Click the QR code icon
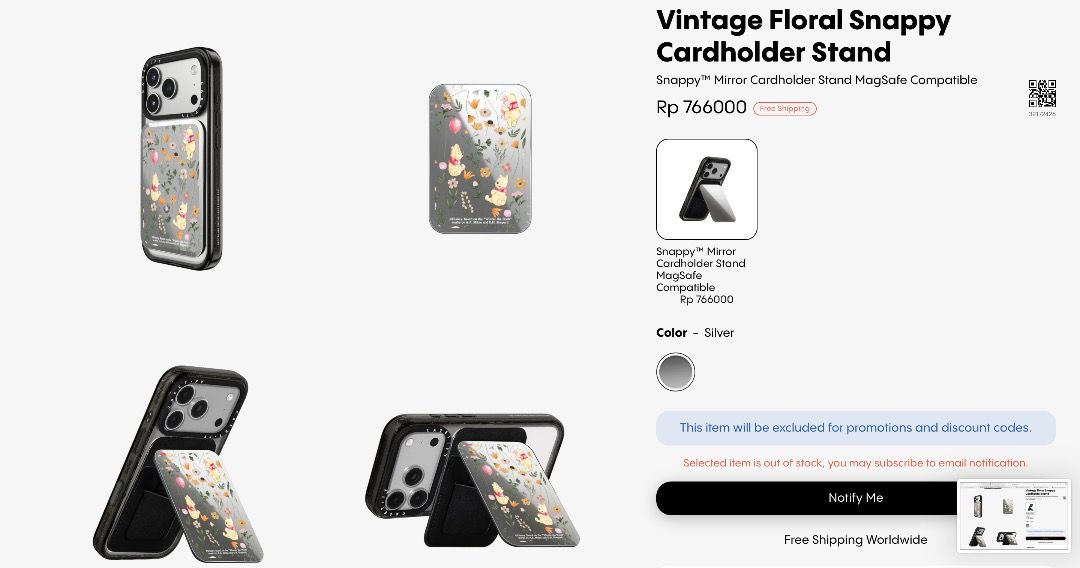The width and height of the screenshot is (1080, 568). (1042, 94)
